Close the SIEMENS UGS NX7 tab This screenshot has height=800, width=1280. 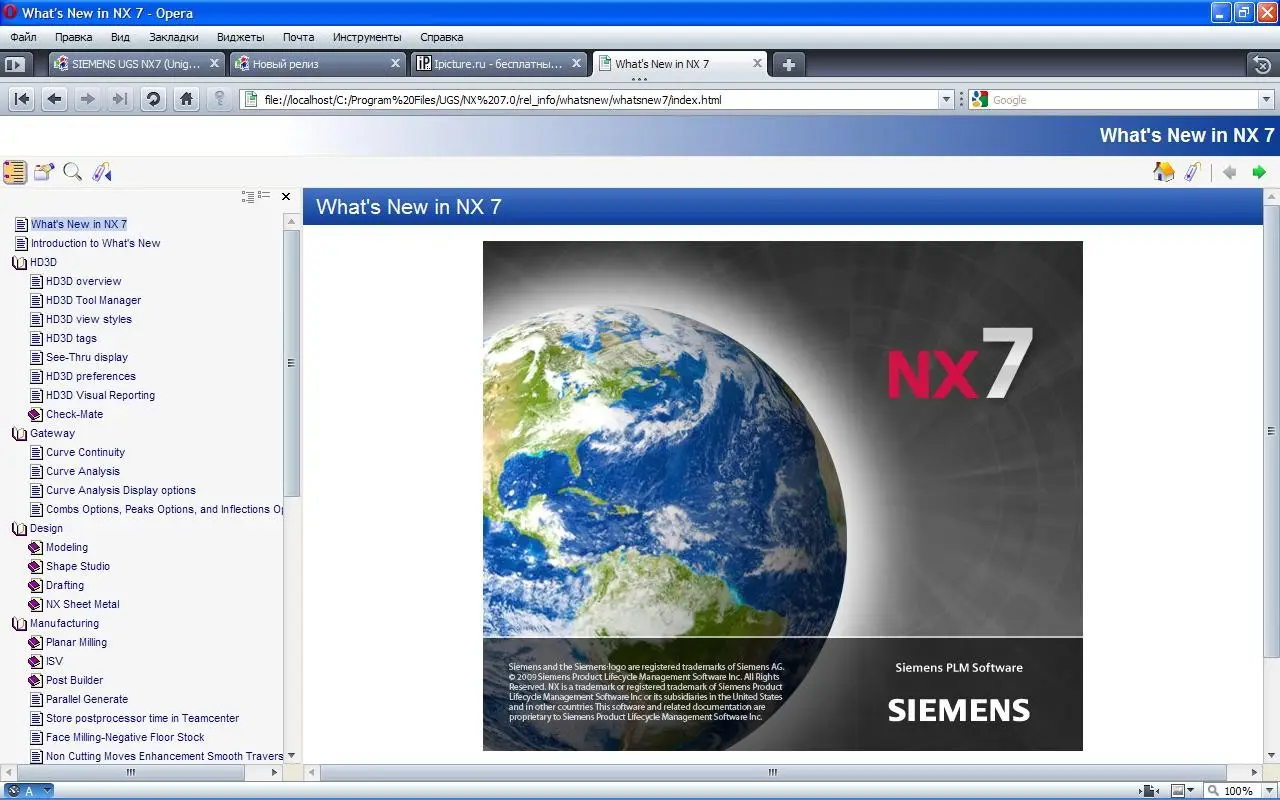coord(214,63)
